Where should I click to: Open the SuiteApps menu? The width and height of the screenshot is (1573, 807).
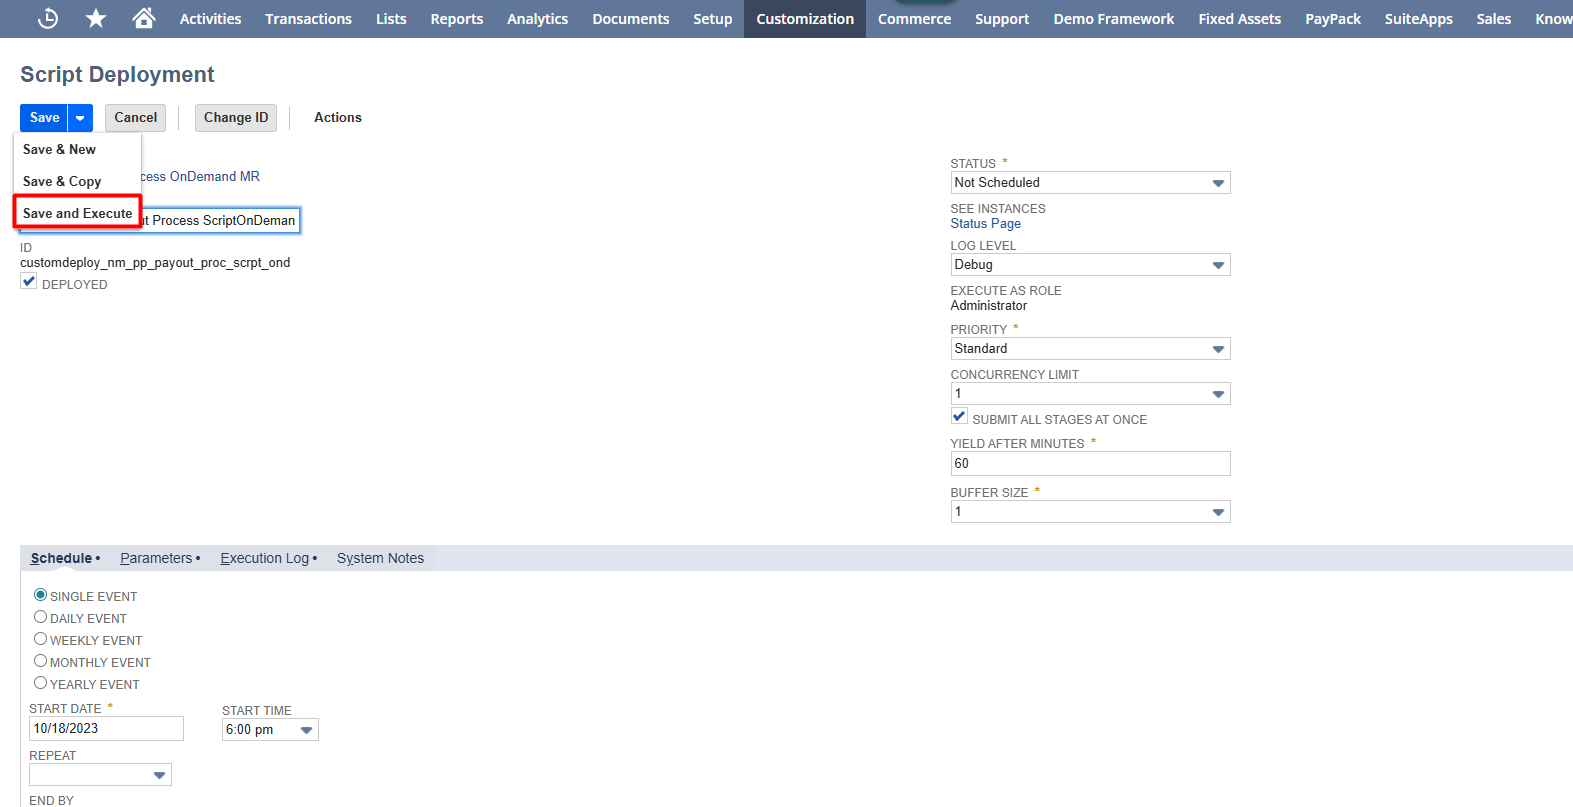1418,19
